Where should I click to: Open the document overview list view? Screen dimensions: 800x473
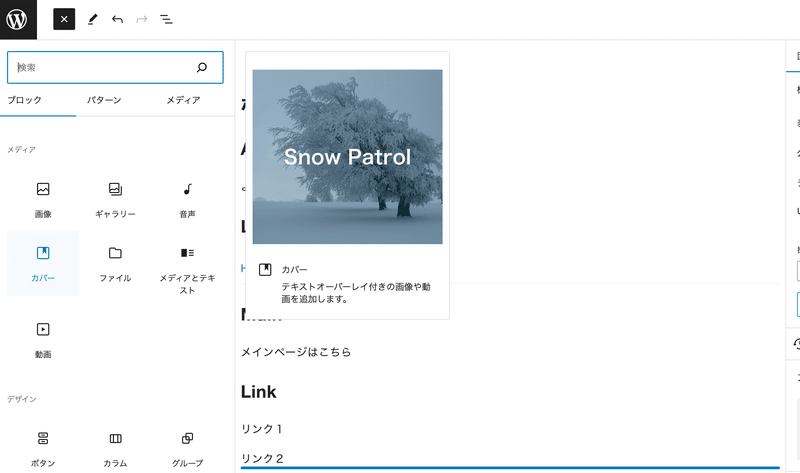click(166, 19)
